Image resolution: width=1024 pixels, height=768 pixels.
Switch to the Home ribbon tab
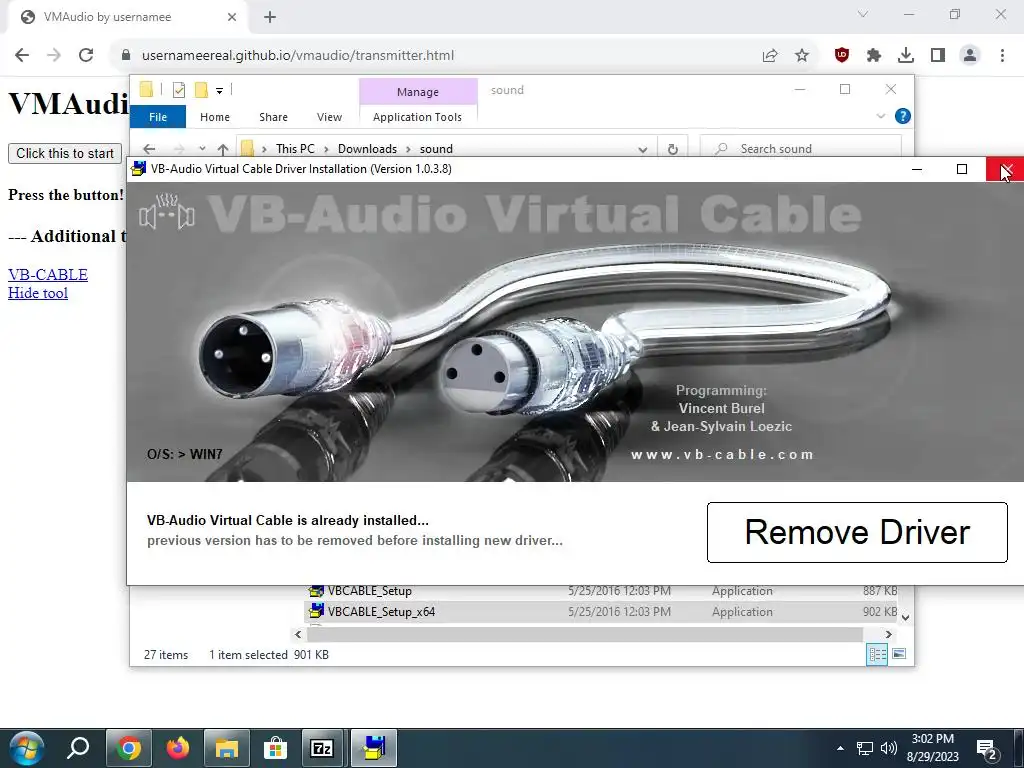click(215, 117)
